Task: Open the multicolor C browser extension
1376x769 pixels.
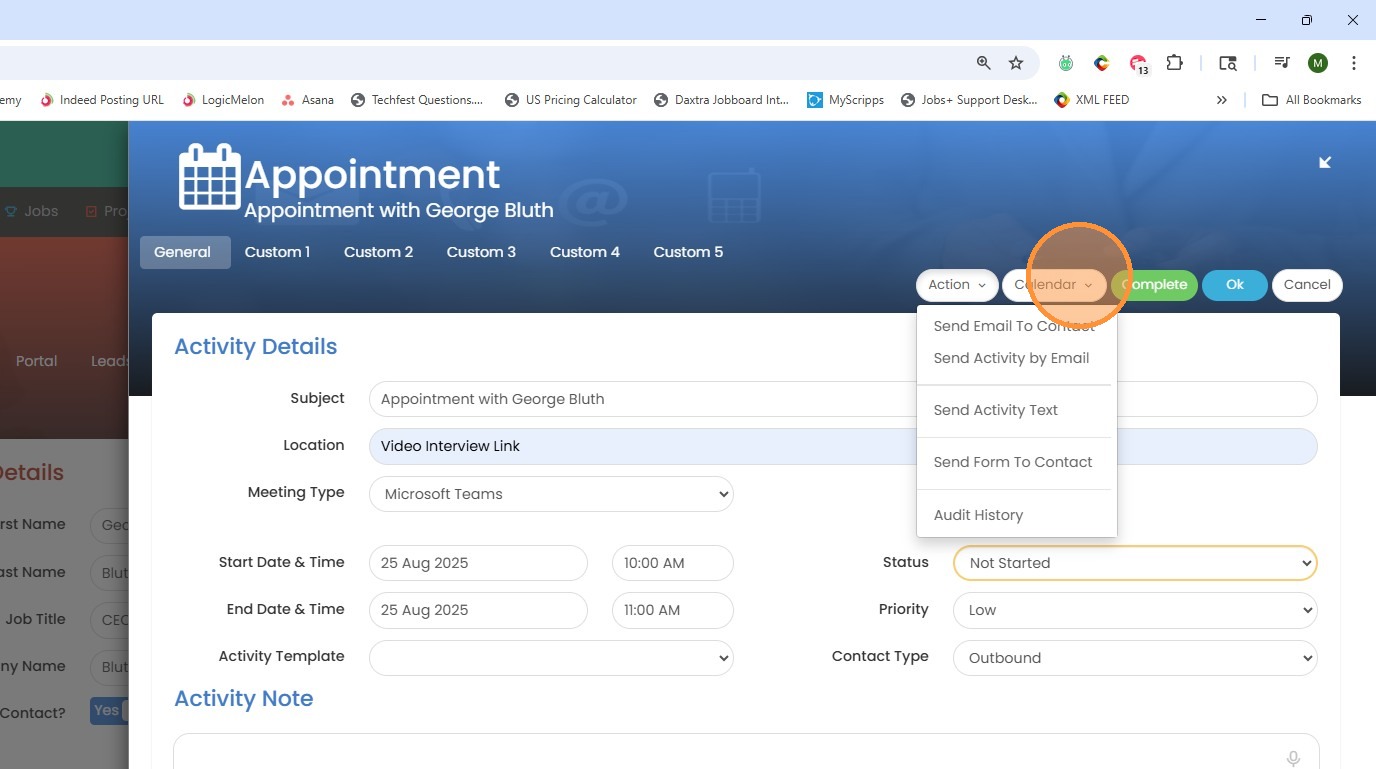Action: coord(1101,63)
